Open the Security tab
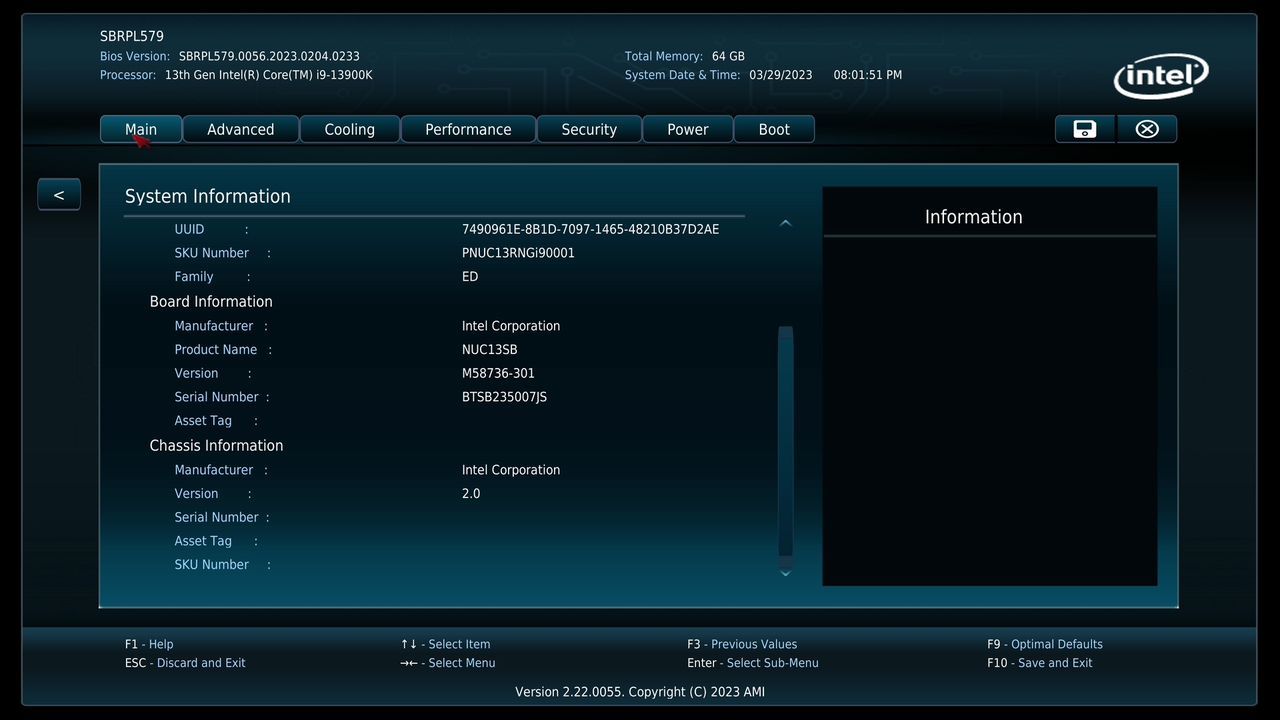 coord(588,128)
